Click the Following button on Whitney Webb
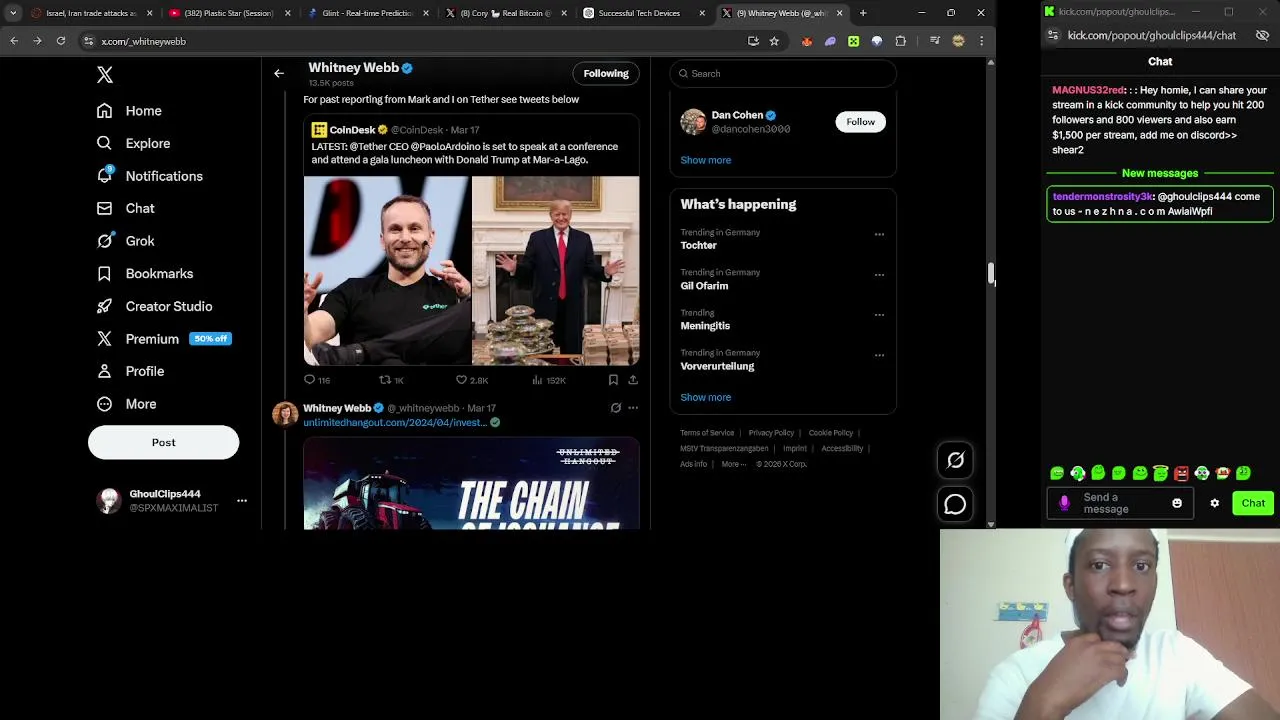Image resolution: width=1280 pixels, height=720 pixels. click(606, 73)
